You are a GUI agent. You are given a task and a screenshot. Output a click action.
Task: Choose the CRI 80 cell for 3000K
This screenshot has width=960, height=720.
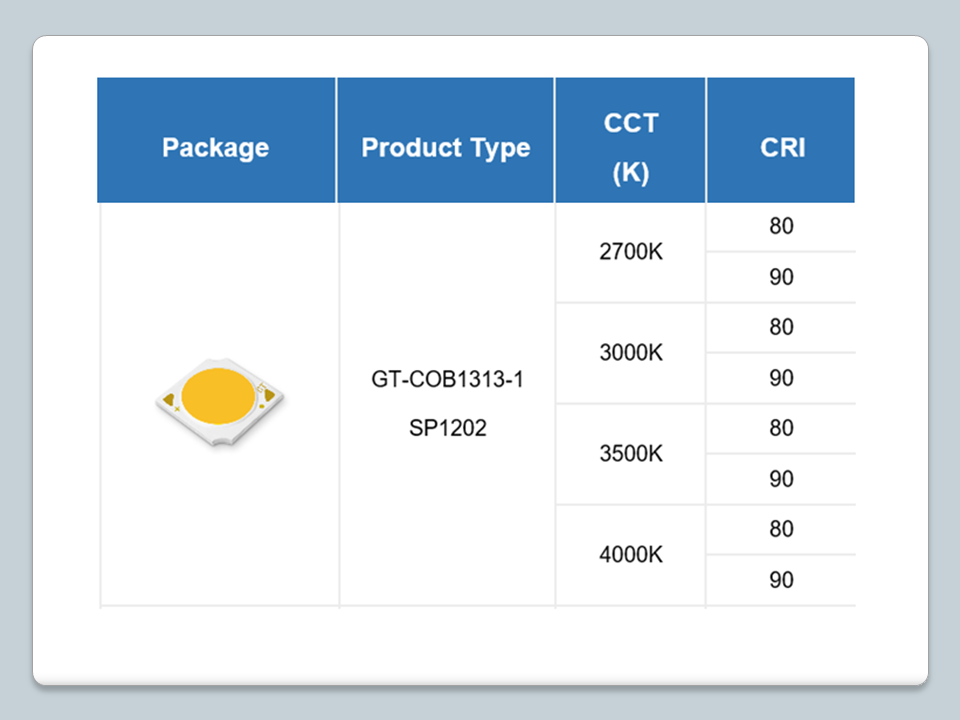[x=782, y=328]
